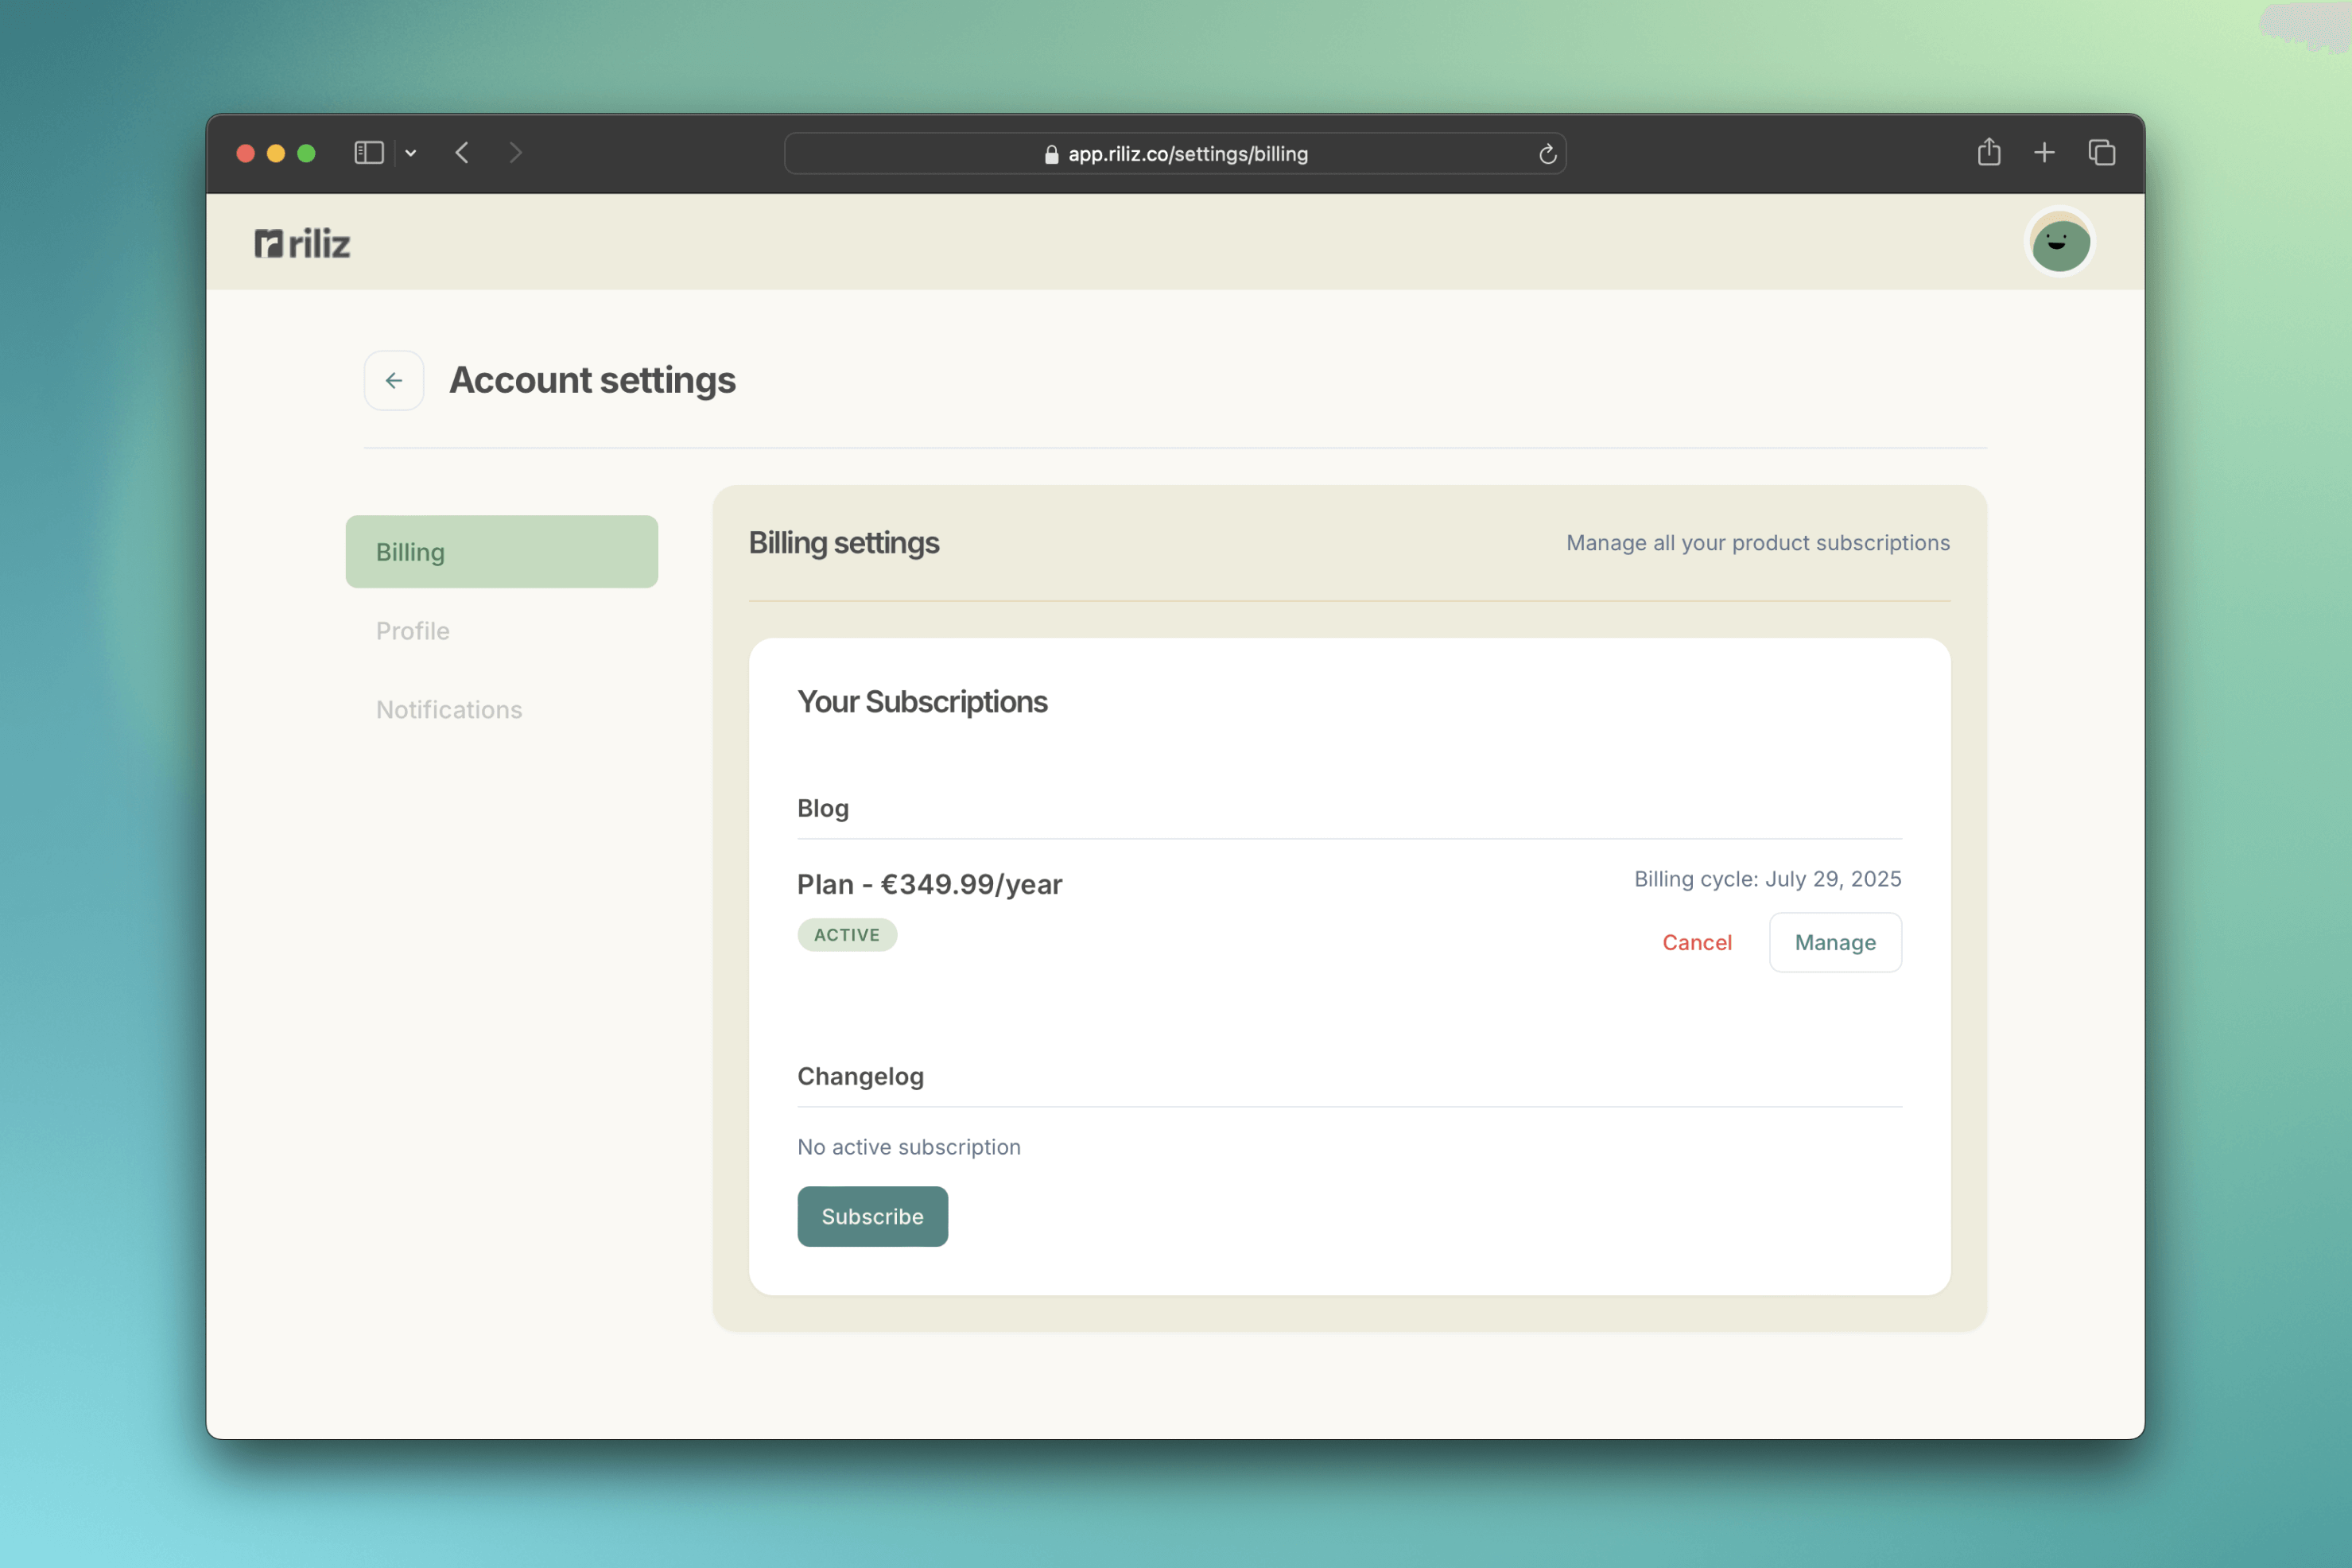Click the address bar URL field
This screenshot has width=2352, height=1568.
(x=1175, y=154)
